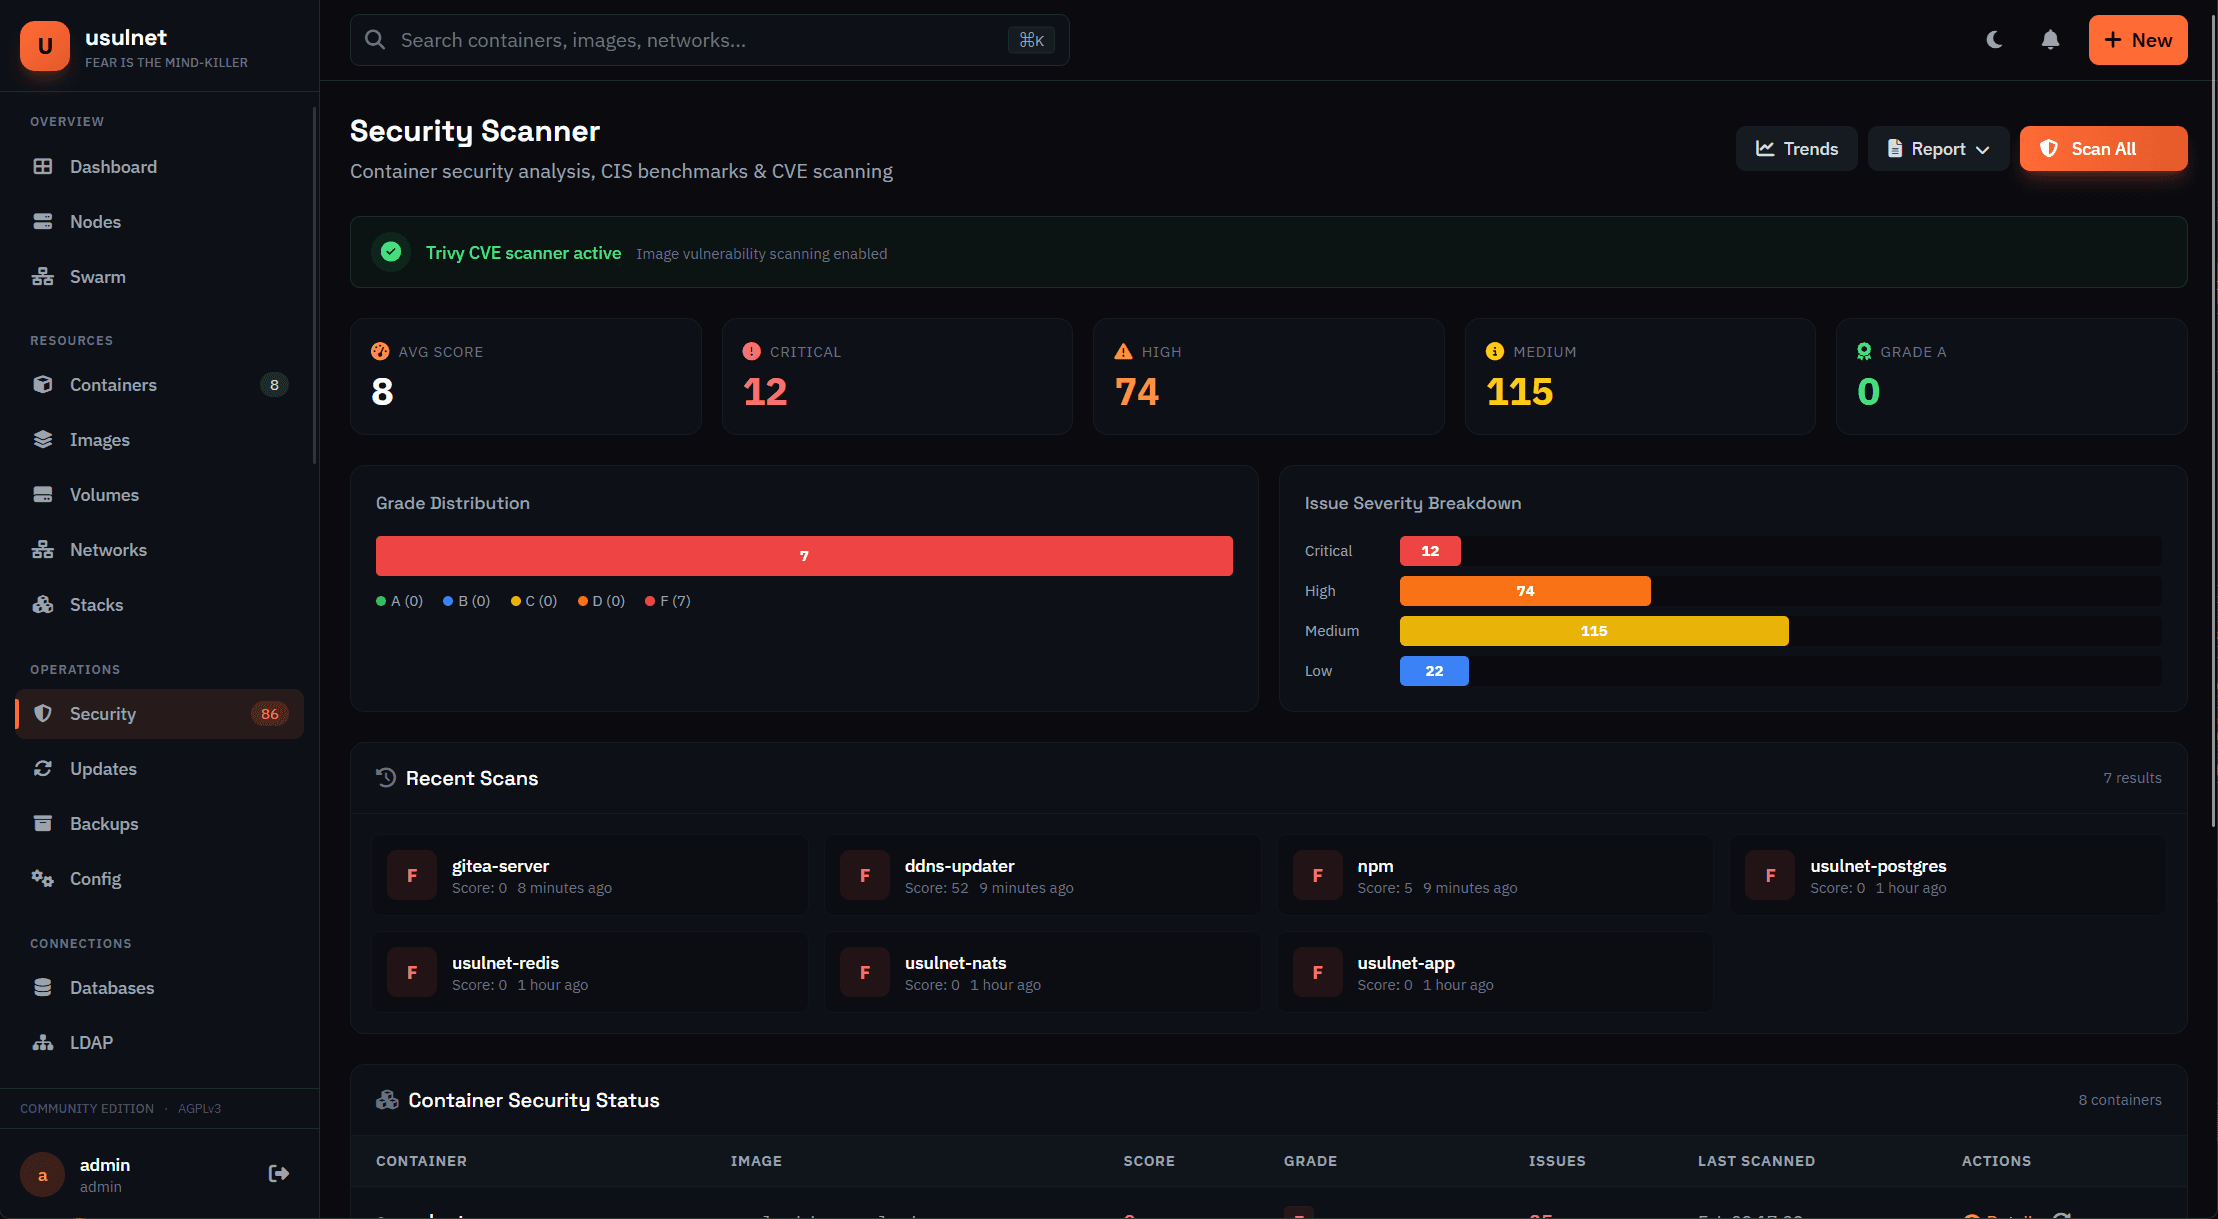This screenshot has height=1219, width=2218.
Task: Click the Images sidebar icon
Action: [44, 439]
